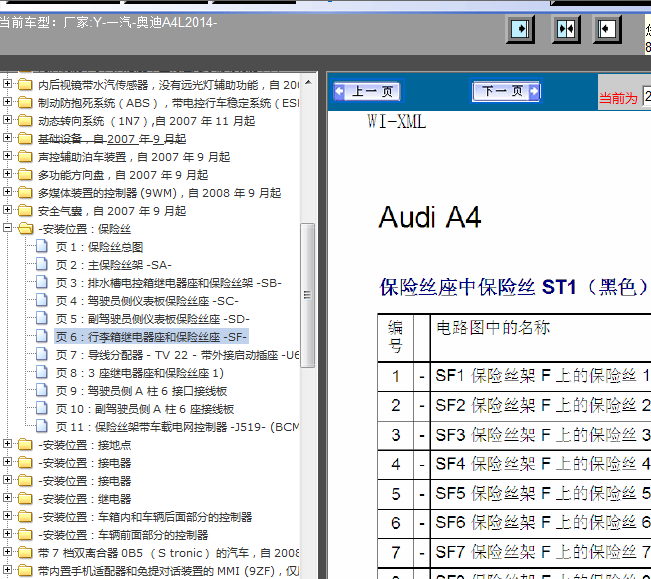Expand the 多媒体装置的控制器 (9WM) folder

pyautogui.click(x=7, y=192)
